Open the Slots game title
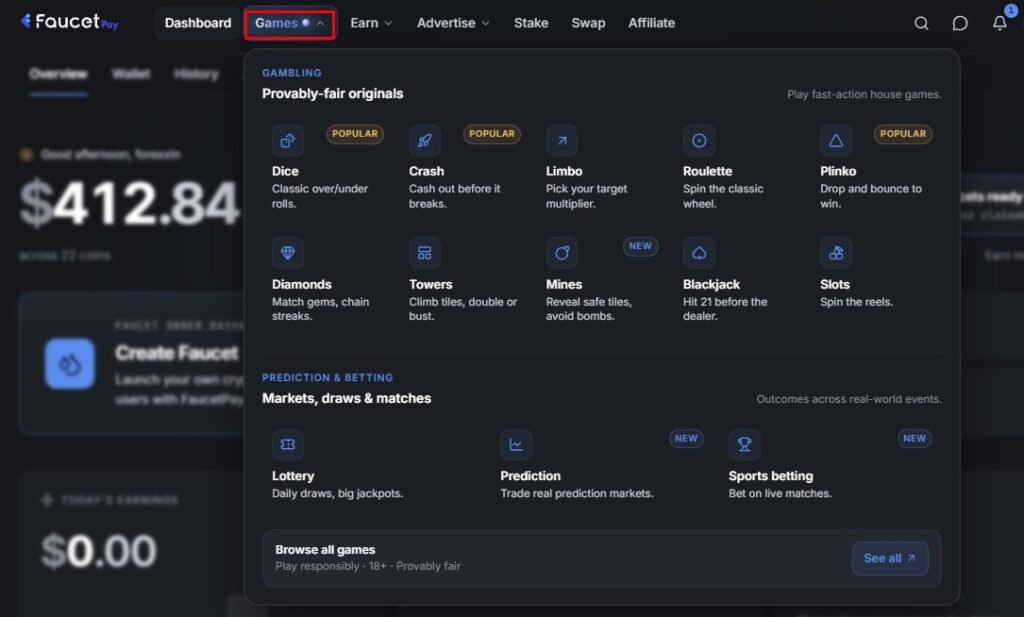Viewport: 1024px width, 617px height. point(835,284)
